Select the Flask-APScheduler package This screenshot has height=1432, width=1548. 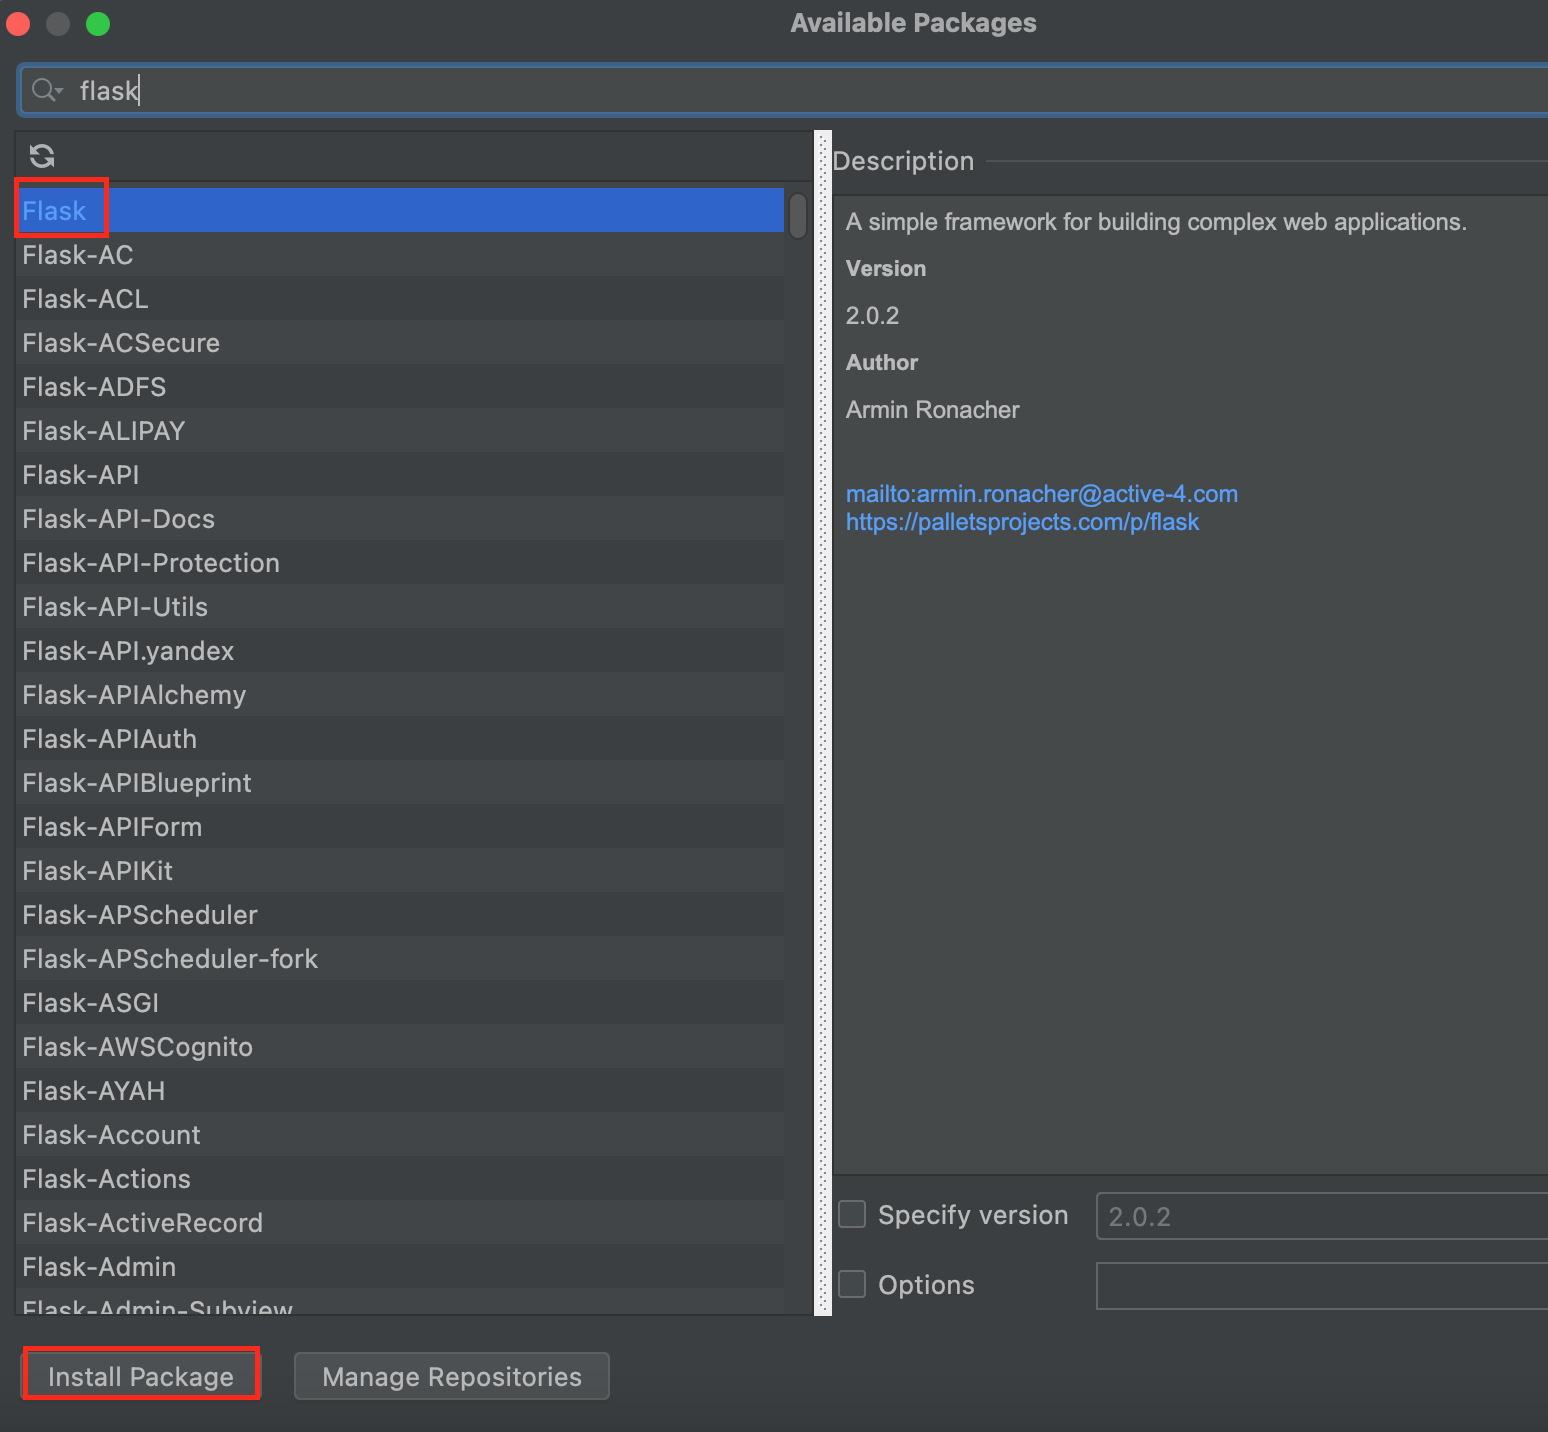coord(400,915)
